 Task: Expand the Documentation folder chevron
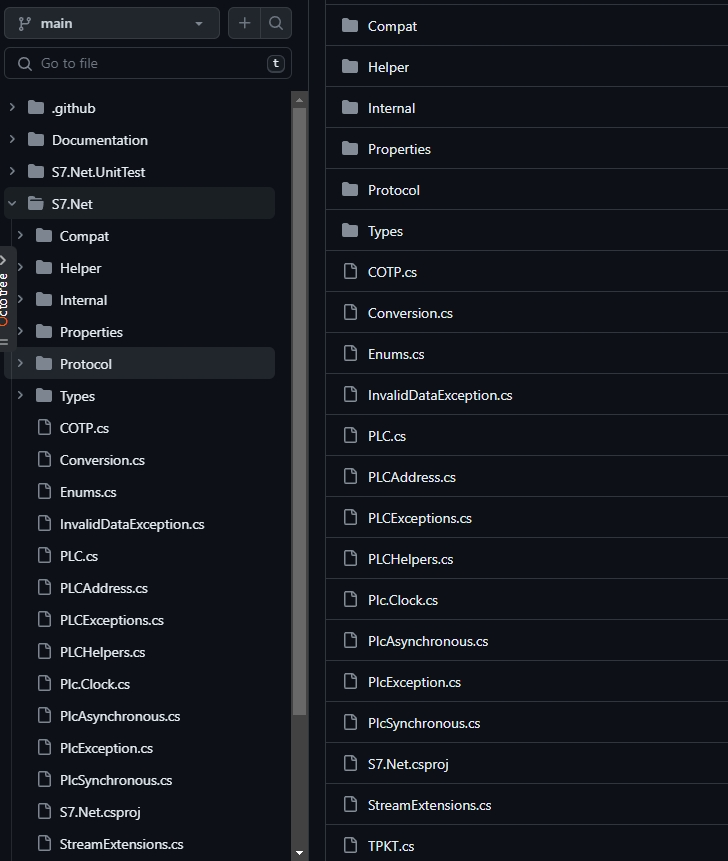(x=12, y=140)
